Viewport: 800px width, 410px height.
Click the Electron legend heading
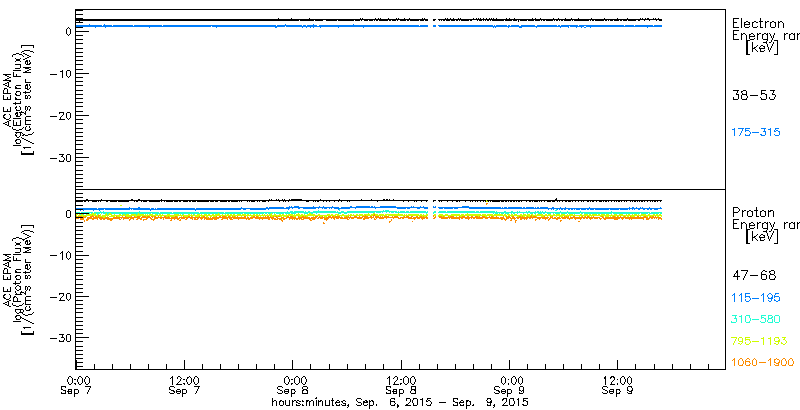[x=765, y=37]
